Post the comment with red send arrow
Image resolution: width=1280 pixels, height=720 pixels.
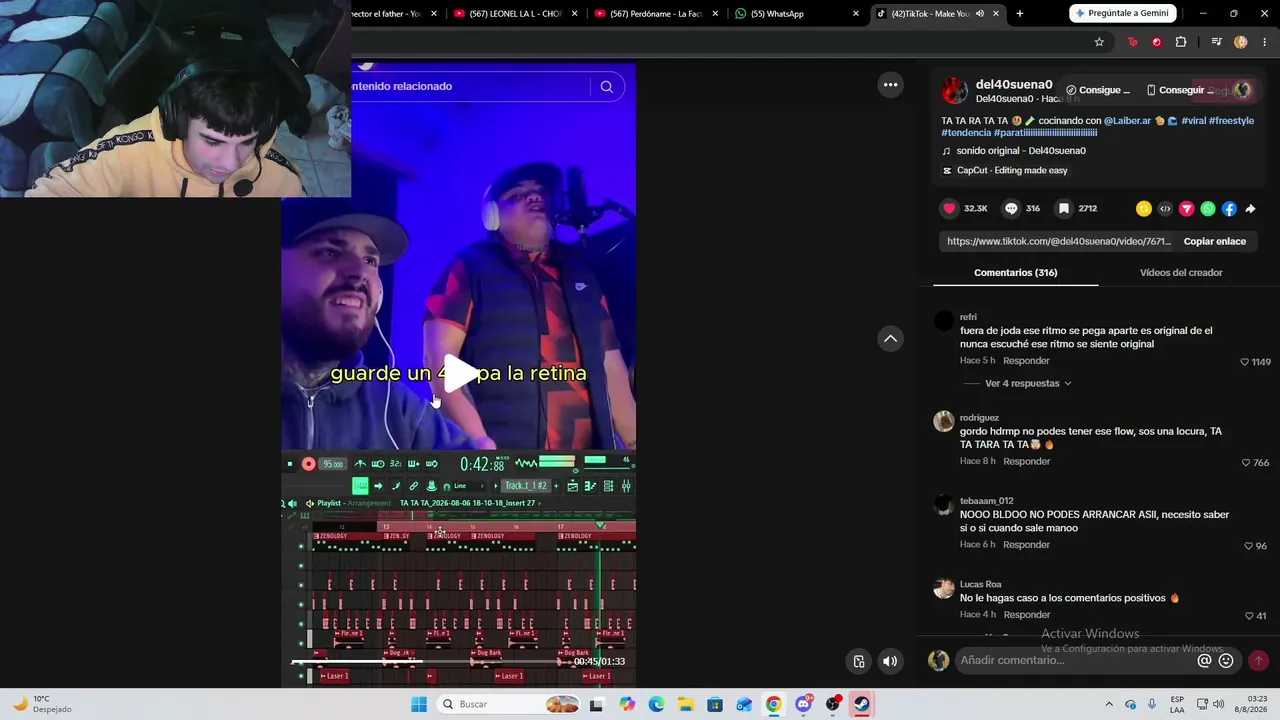(1258, 660)
